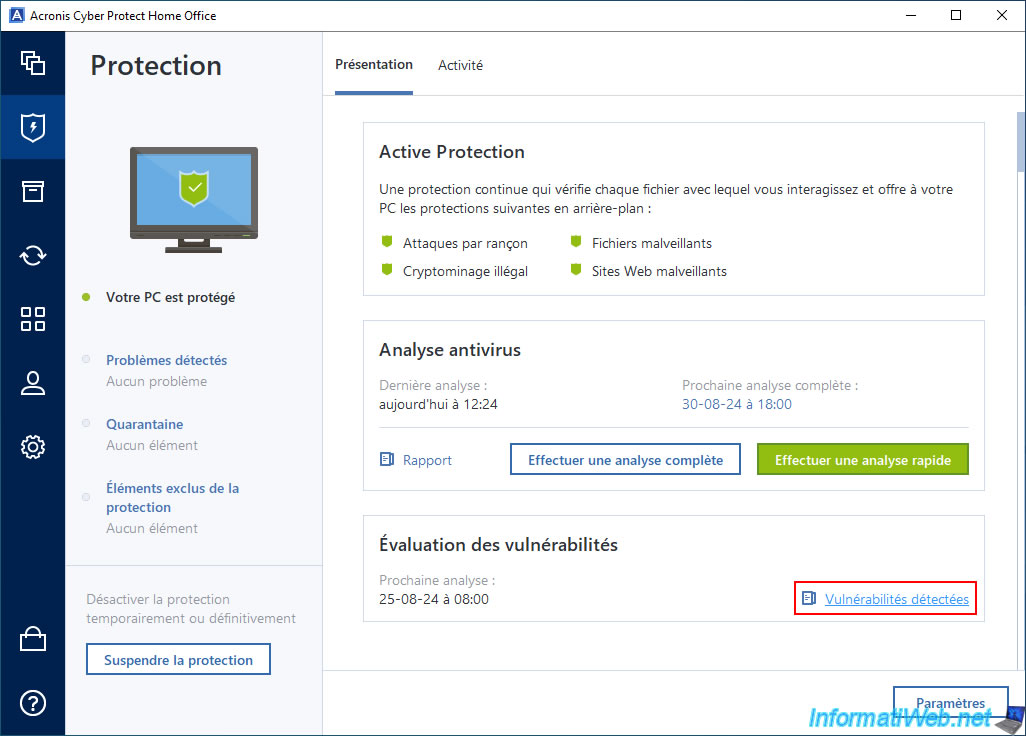
Task: Click Suspendre la protection button
Action: pos(178,660)
